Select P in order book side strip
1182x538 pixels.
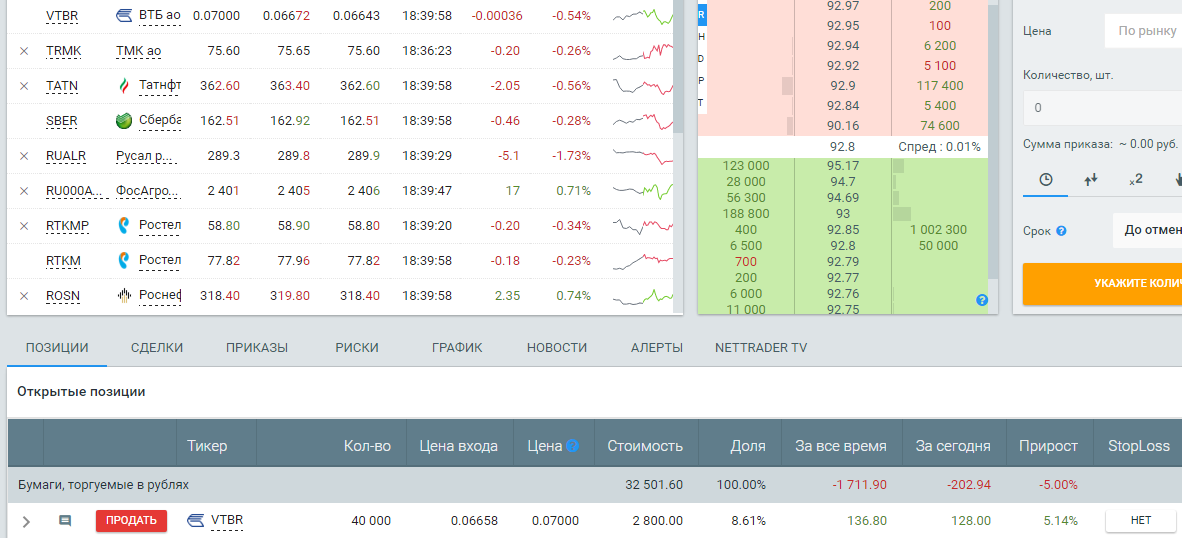pos(702,80)
